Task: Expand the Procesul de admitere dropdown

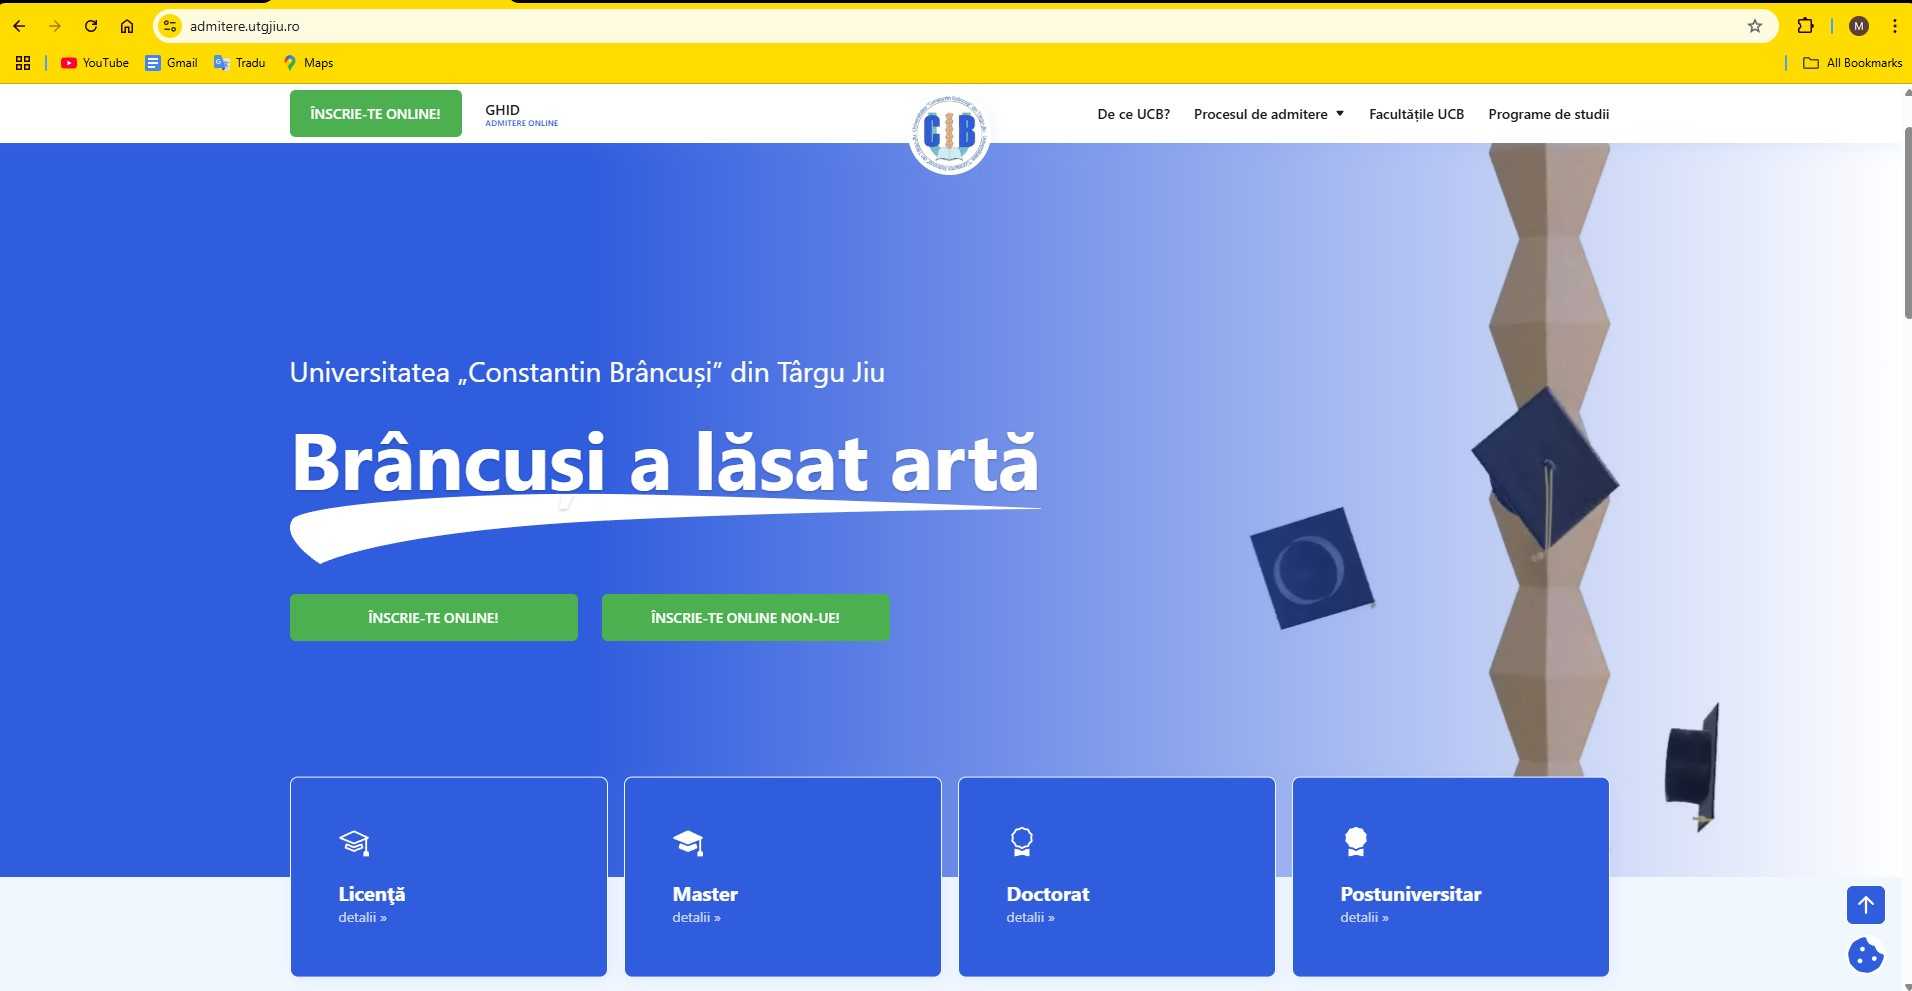Action: 1267,113
